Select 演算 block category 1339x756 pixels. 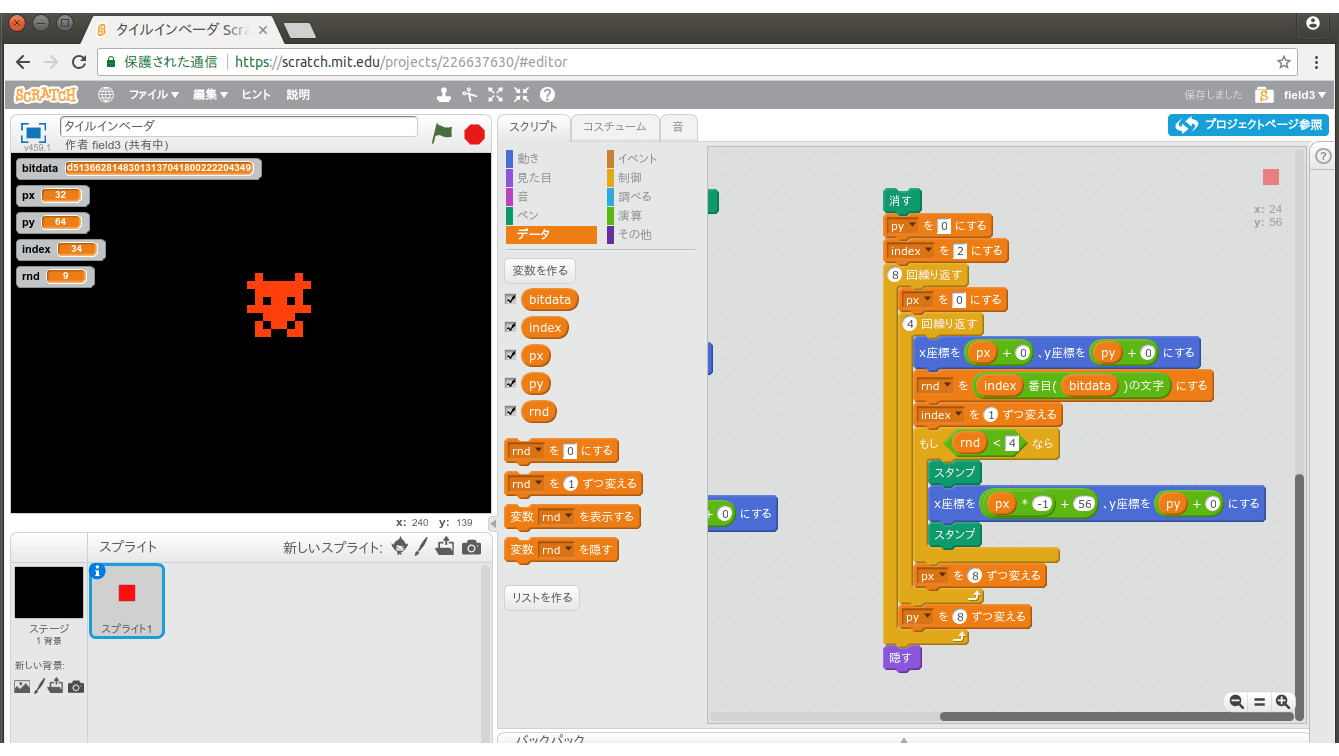[x=630, y=215]
